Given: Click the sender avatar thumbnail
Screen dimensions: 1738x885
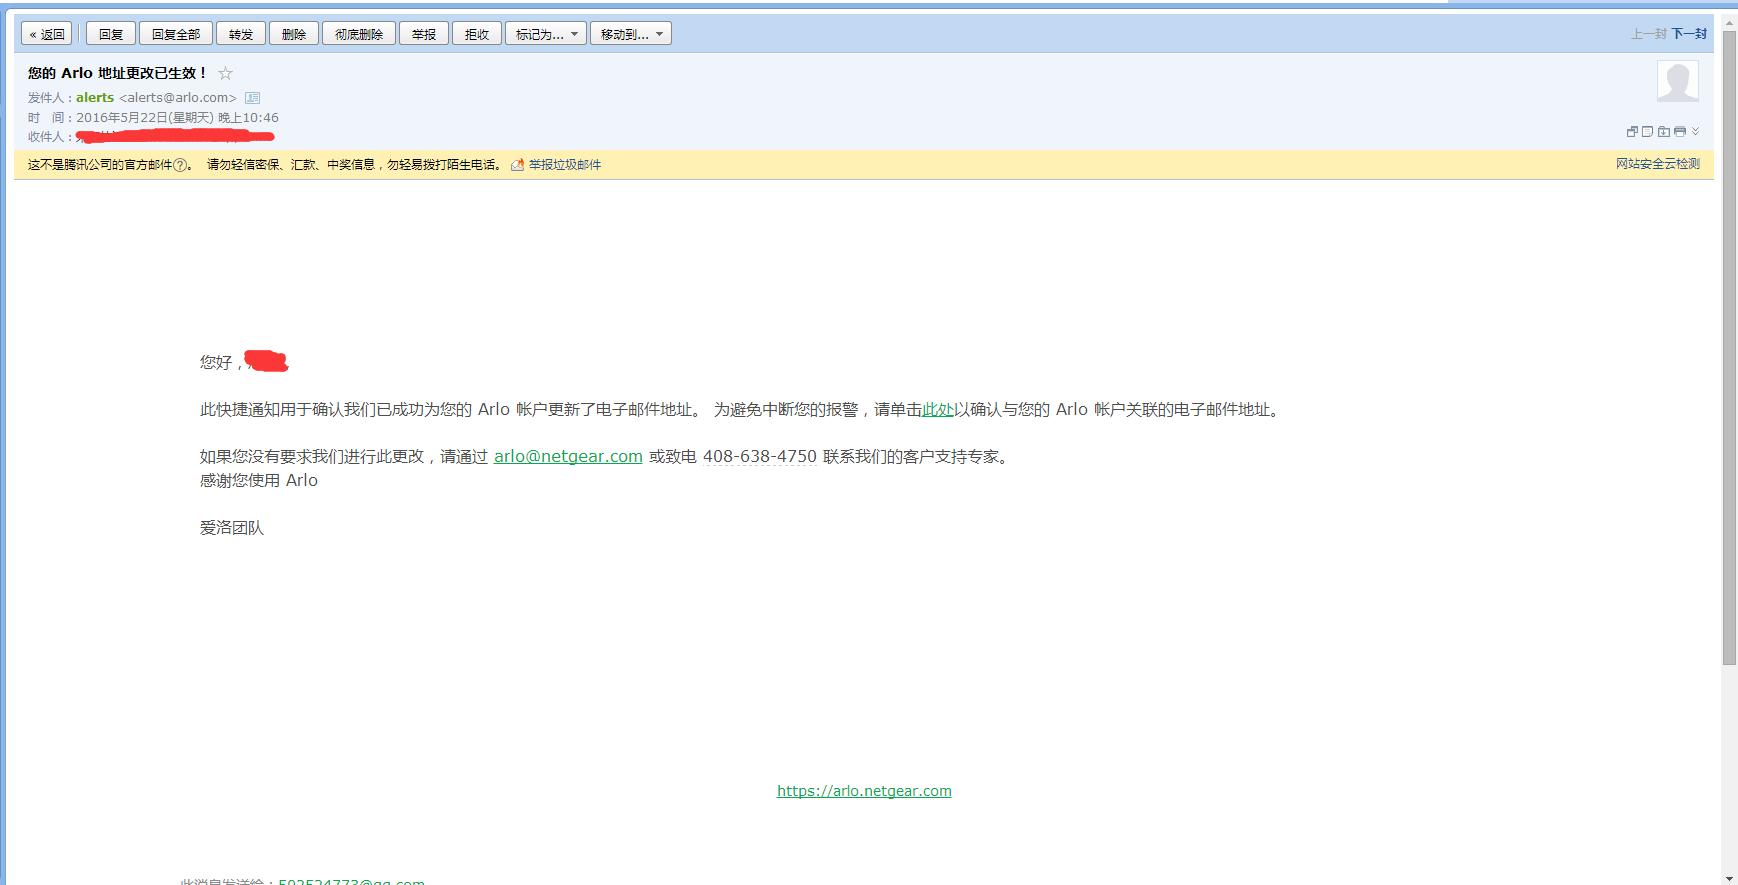Looking at the screenshot, I should 1678,81.
